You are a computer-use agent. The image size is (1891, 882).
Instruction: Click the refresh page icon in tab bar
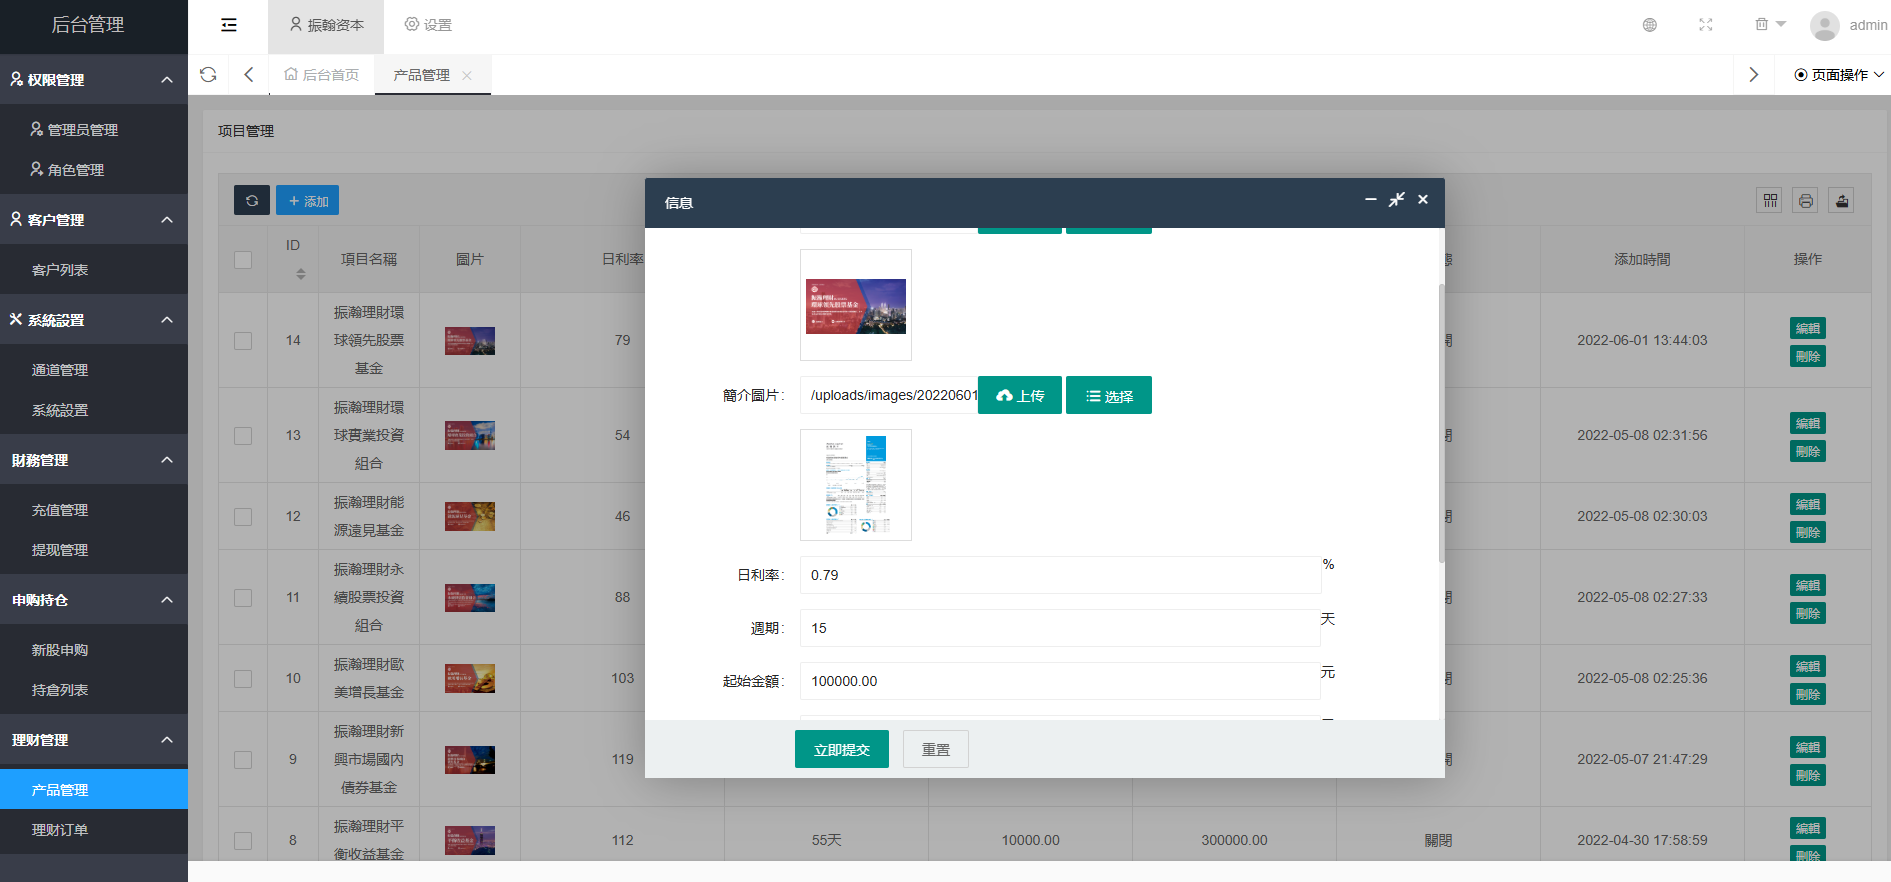point(208,75)
